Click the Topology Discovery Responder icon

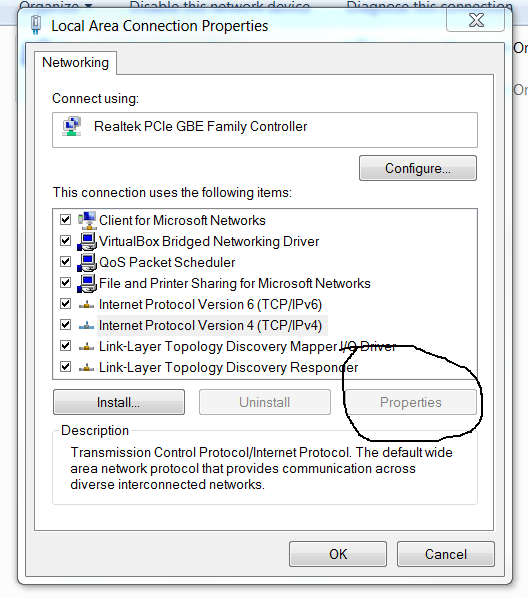click(x=87, y=368)
